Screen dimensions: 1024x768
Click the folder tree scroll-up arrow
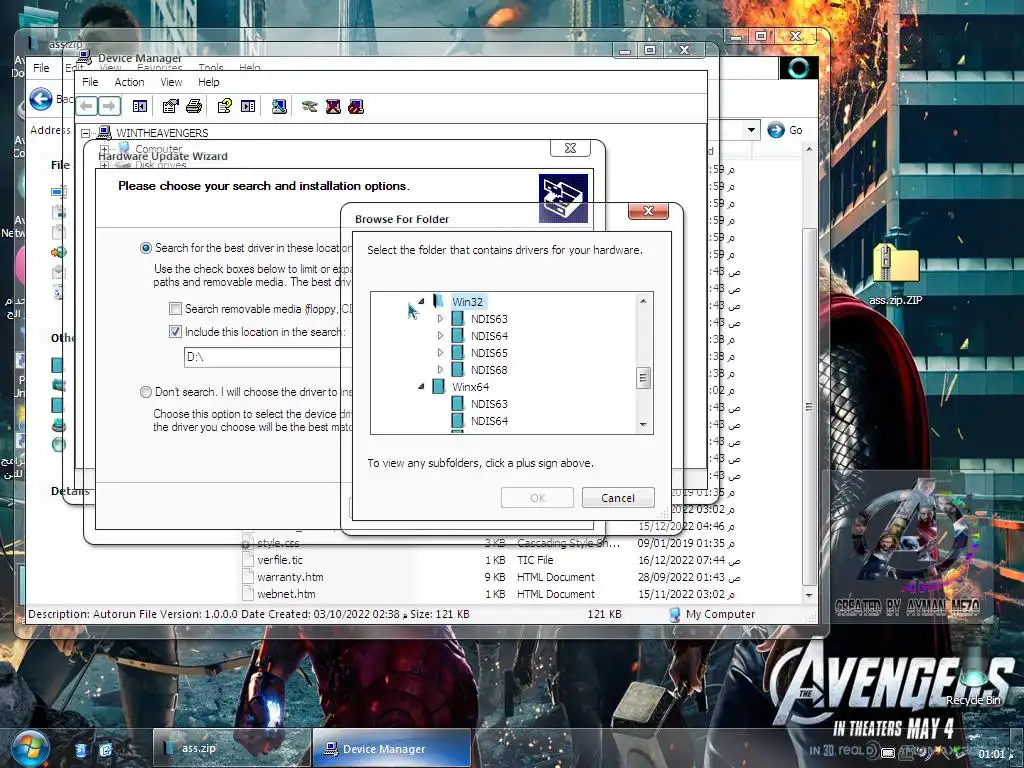(x=643, y=301)
